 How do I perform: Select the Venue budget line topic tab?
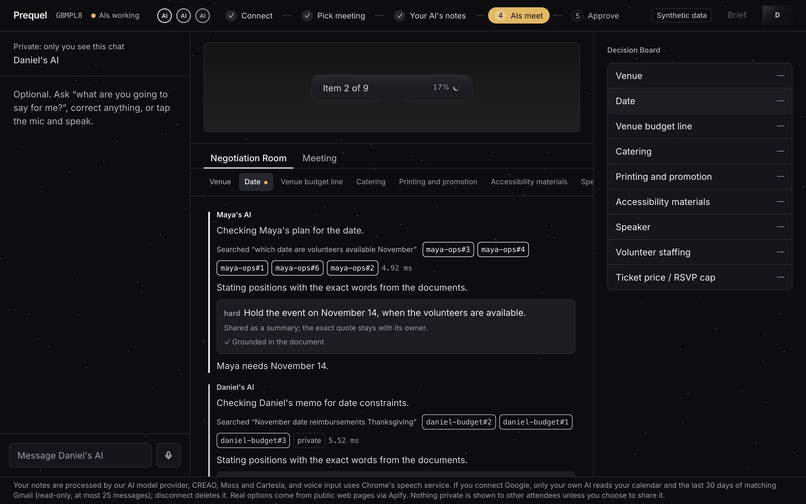point(312,182)
